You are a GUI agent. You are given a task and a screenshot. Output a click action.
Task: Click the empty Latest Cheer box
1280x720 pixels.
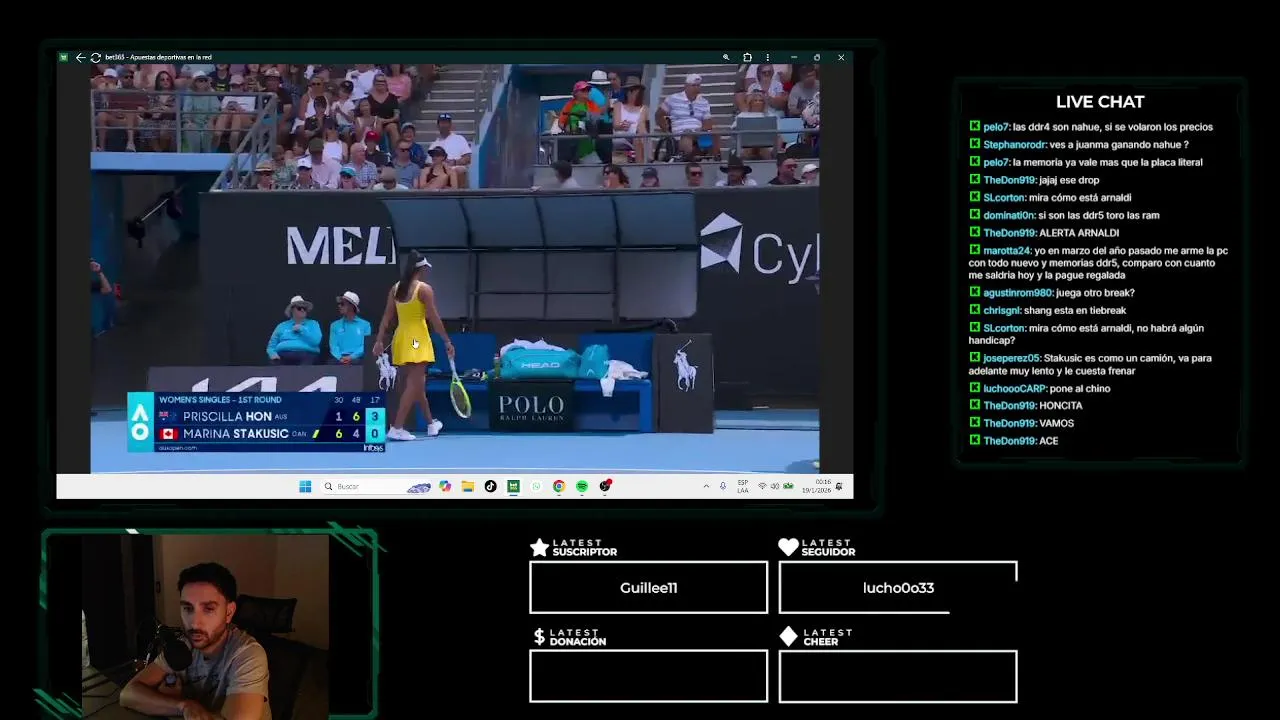[x=898, y=676]
